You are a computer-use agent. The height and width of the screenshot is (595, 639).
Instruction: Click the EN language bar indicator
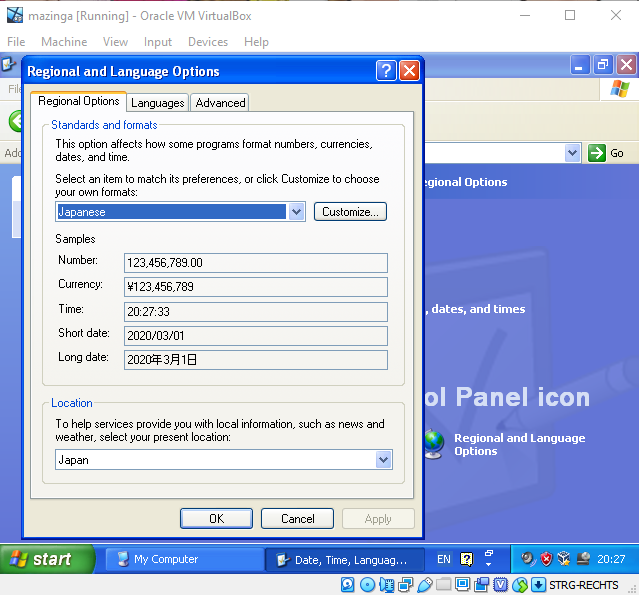(444, 559)
